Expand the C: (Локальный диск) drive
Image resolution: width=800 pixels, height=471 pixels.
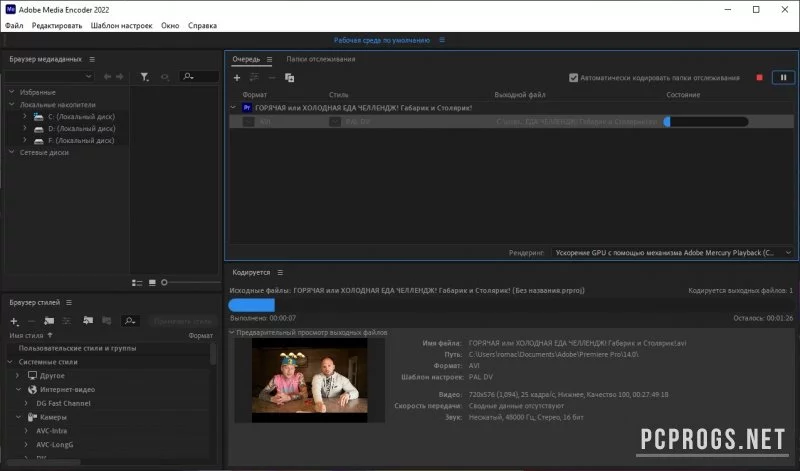(x=24, y=116)
